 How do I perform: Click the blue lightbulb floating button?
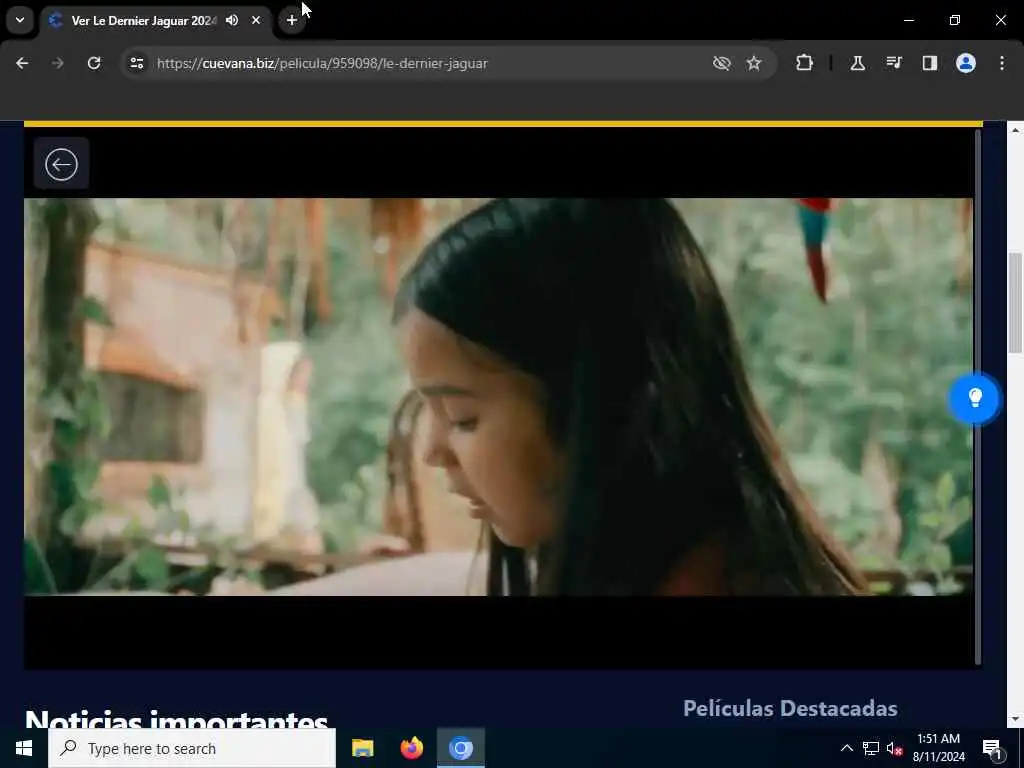974,398
